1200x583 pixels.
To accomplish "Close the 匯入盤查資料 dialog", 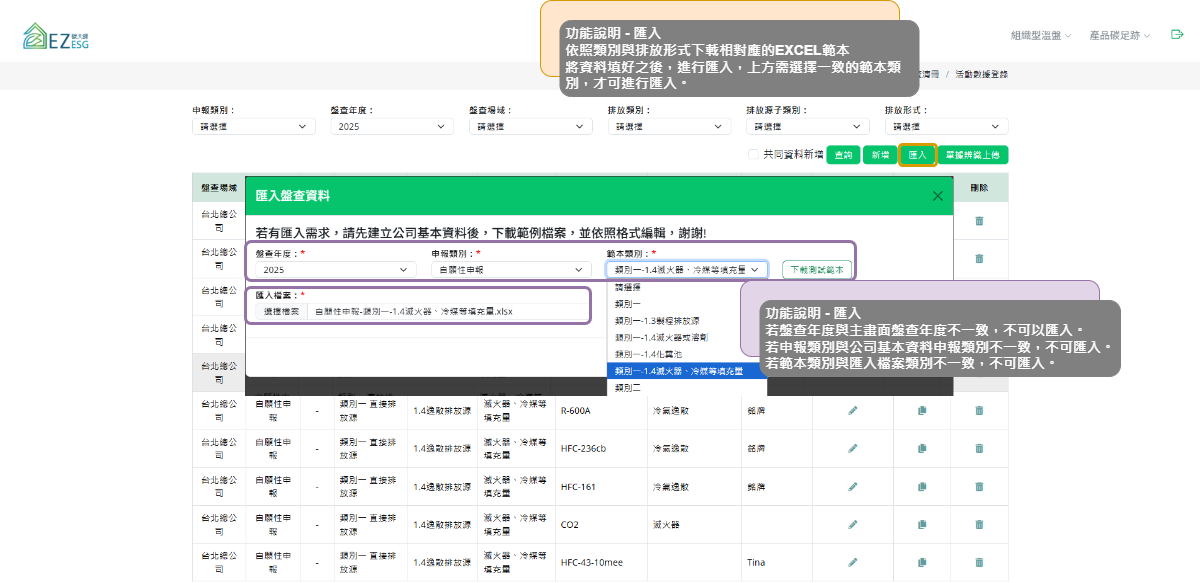I will [937, 196].
